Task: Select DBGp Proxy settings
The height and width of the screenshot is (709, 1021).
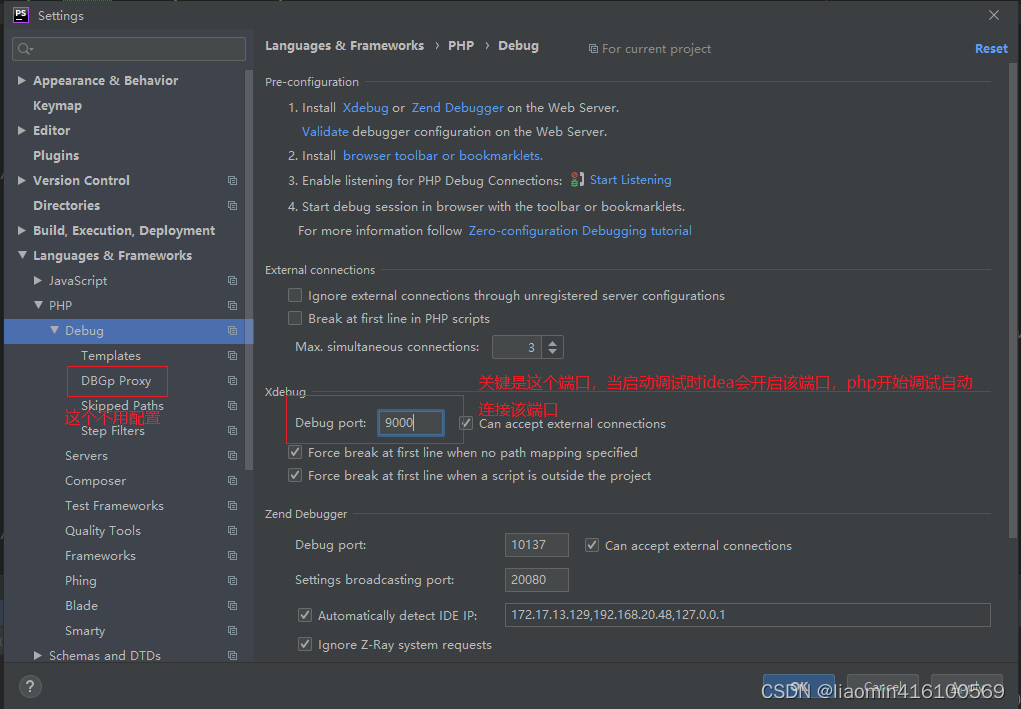Action: click(116, 381)
